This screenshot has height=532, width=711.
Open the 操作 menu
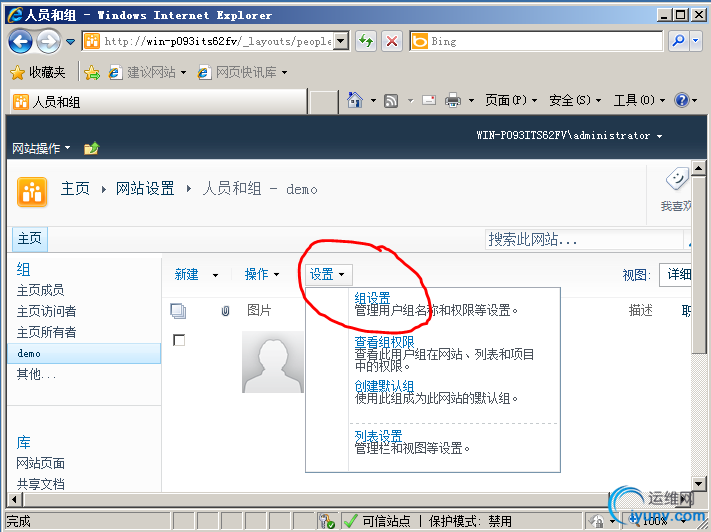(x=262, y=274)
